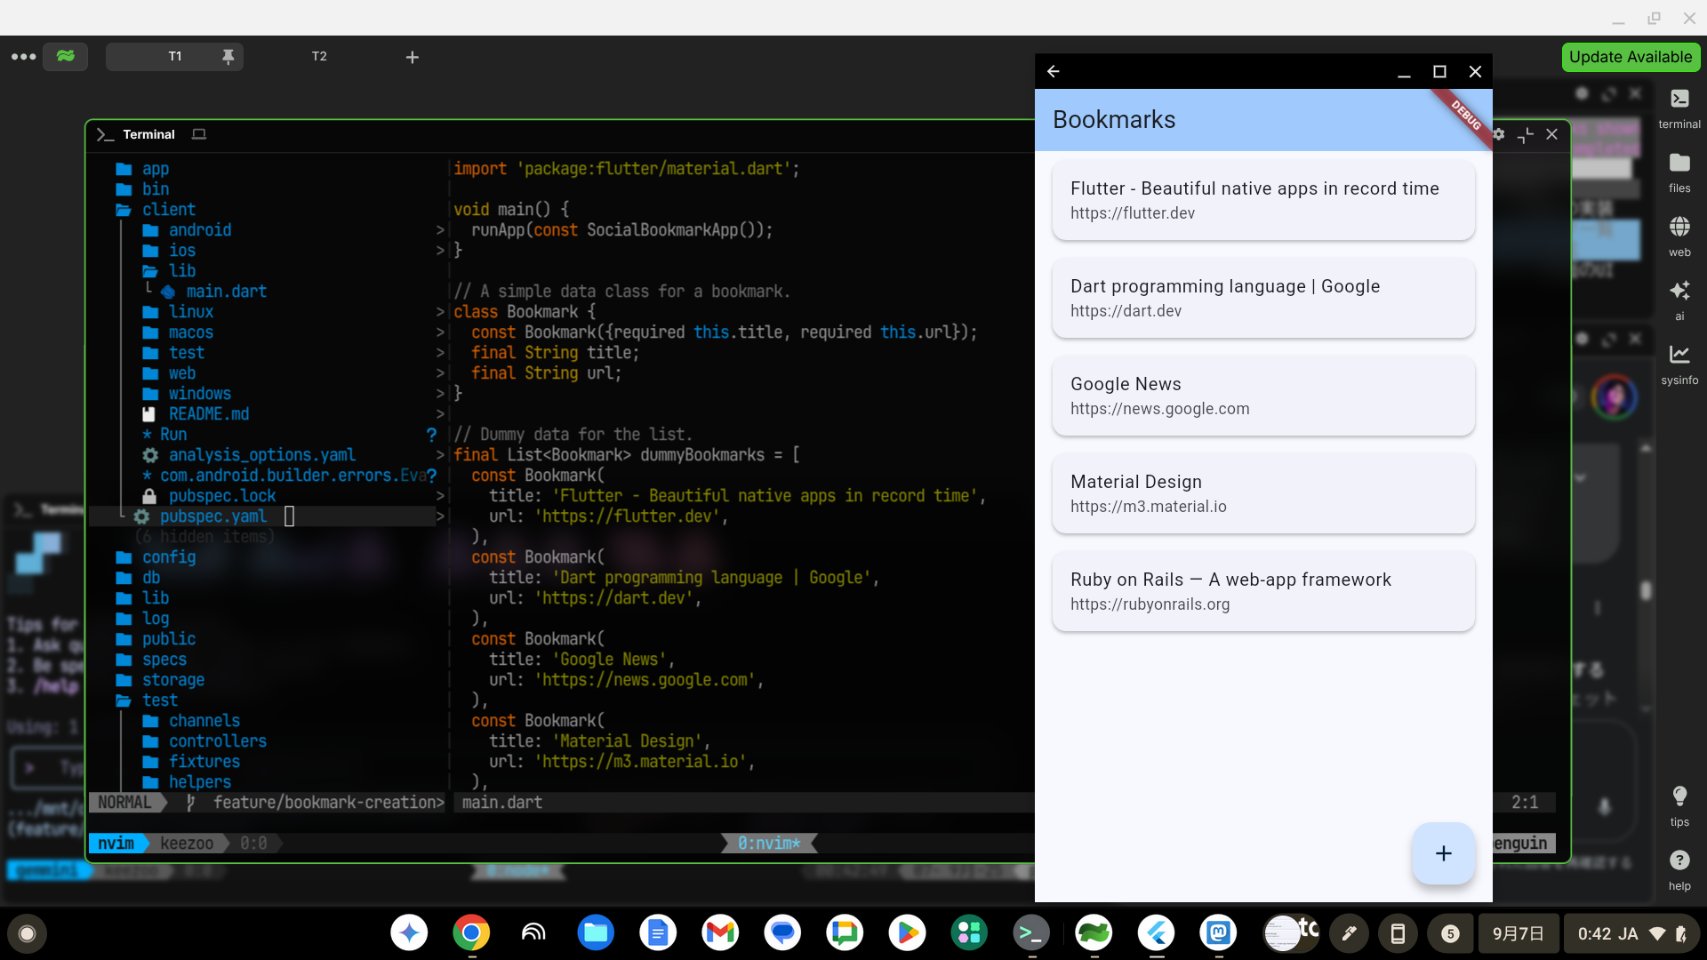Click the green Wave logo icon
This screenshot has width=1707, height=960.
point(65,57)
